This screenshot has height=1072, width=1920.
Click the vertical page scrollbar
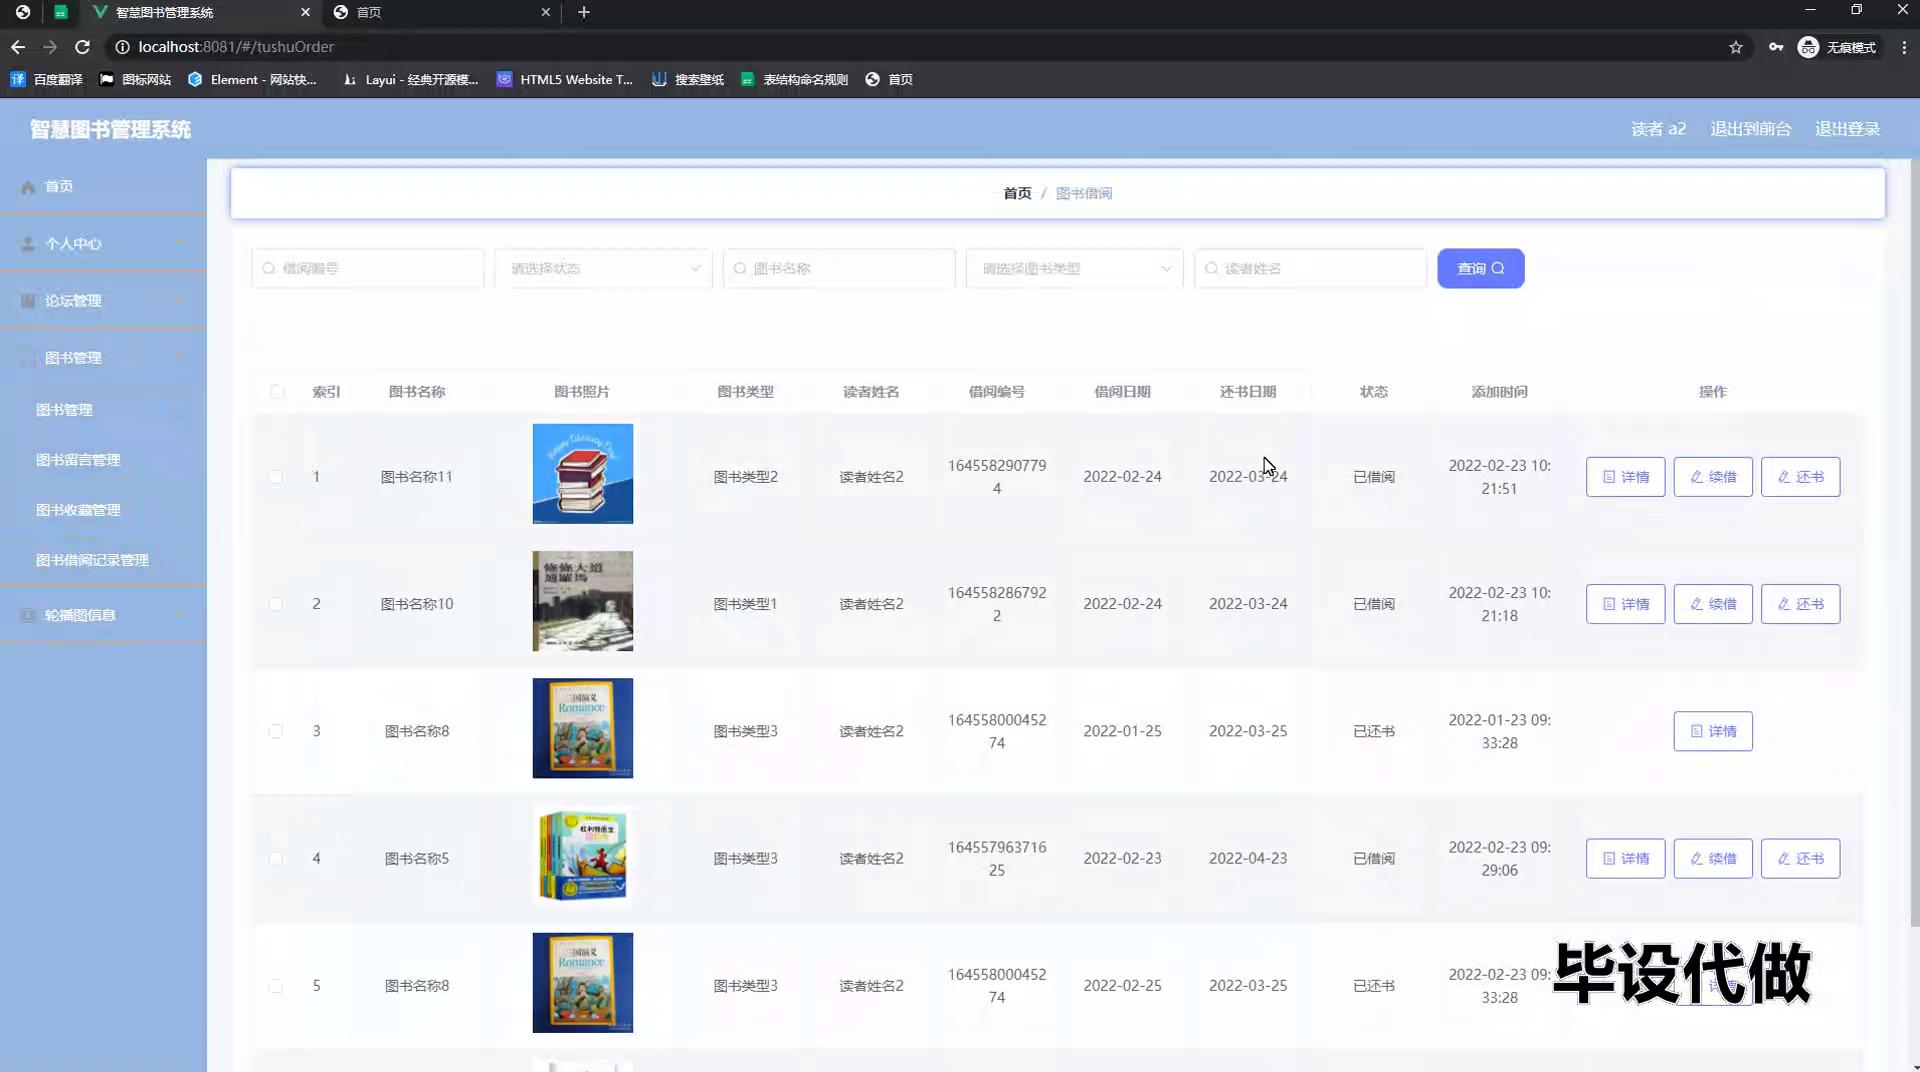[1914, 540]
